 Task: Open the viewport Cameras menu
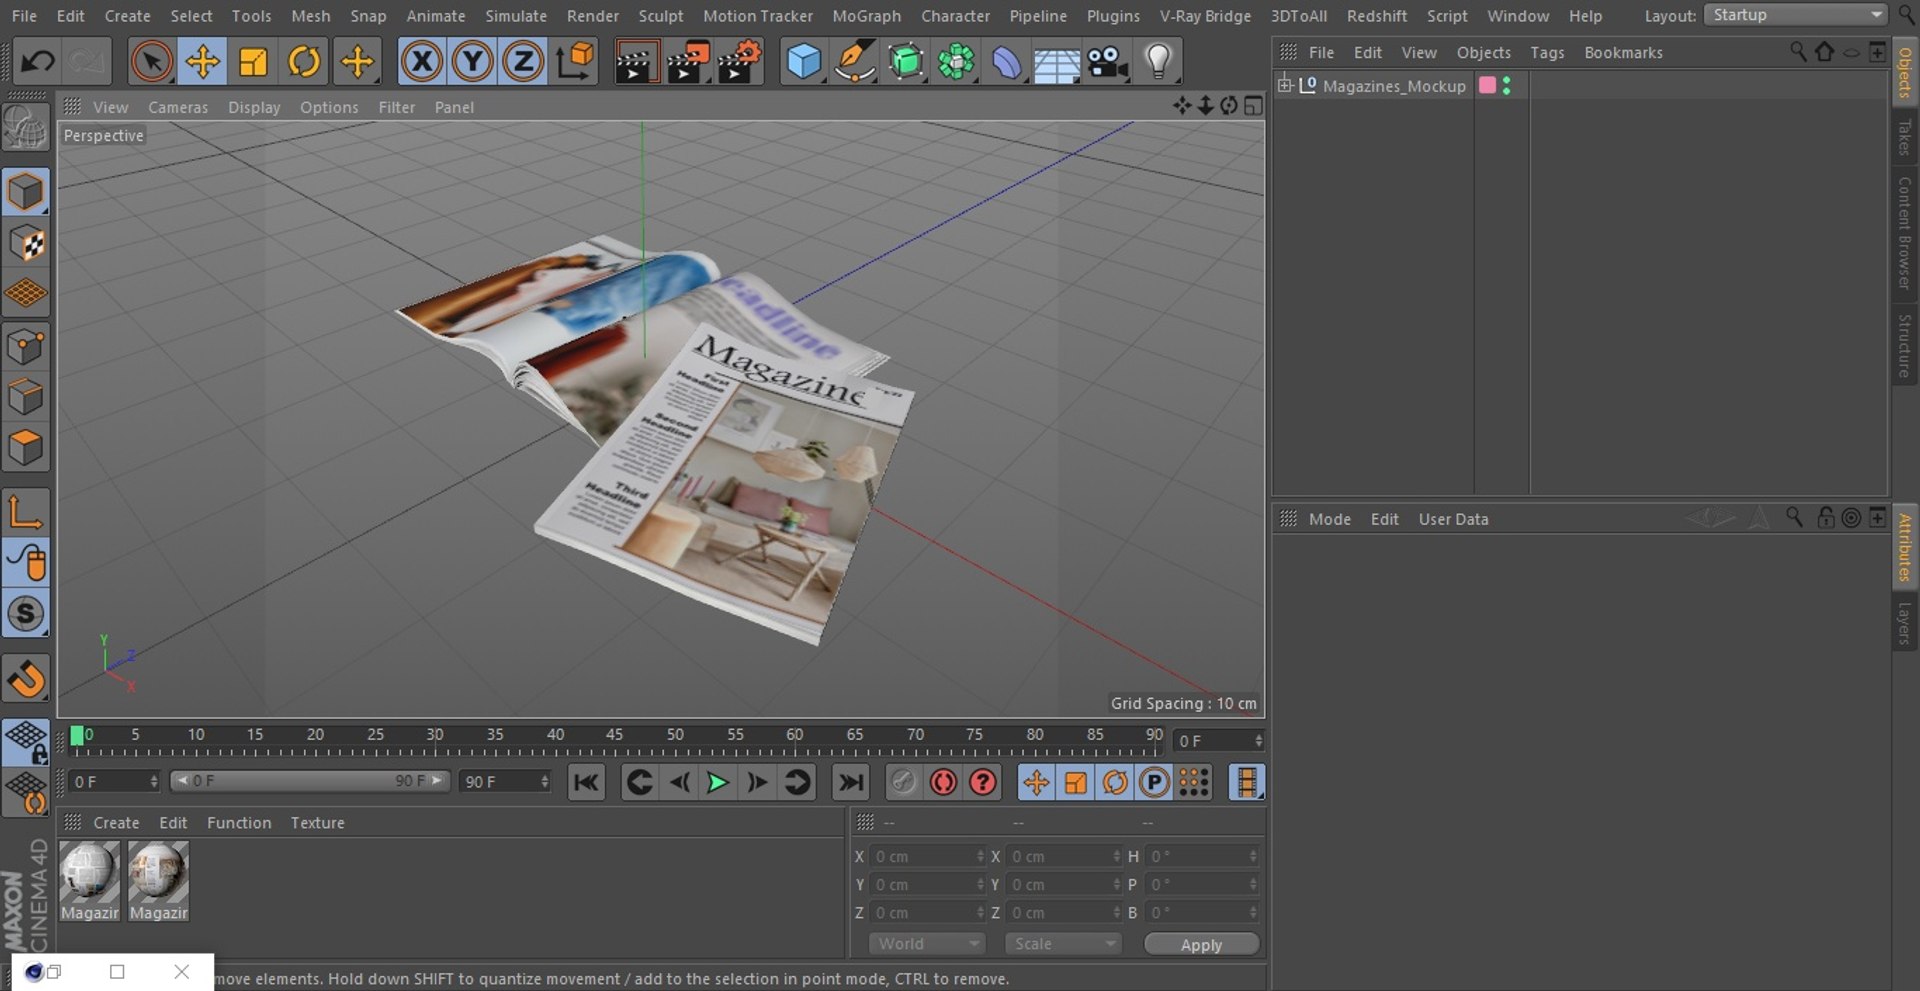click(x=178, y=107)
